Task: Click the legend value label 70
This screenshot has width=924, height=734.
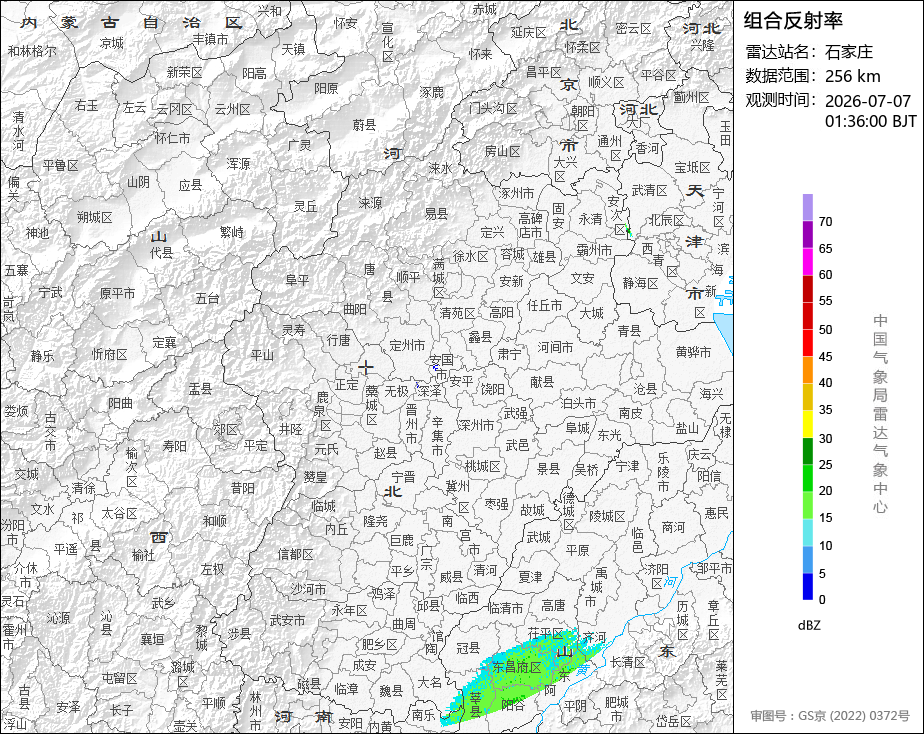Action: click(826, 221)
